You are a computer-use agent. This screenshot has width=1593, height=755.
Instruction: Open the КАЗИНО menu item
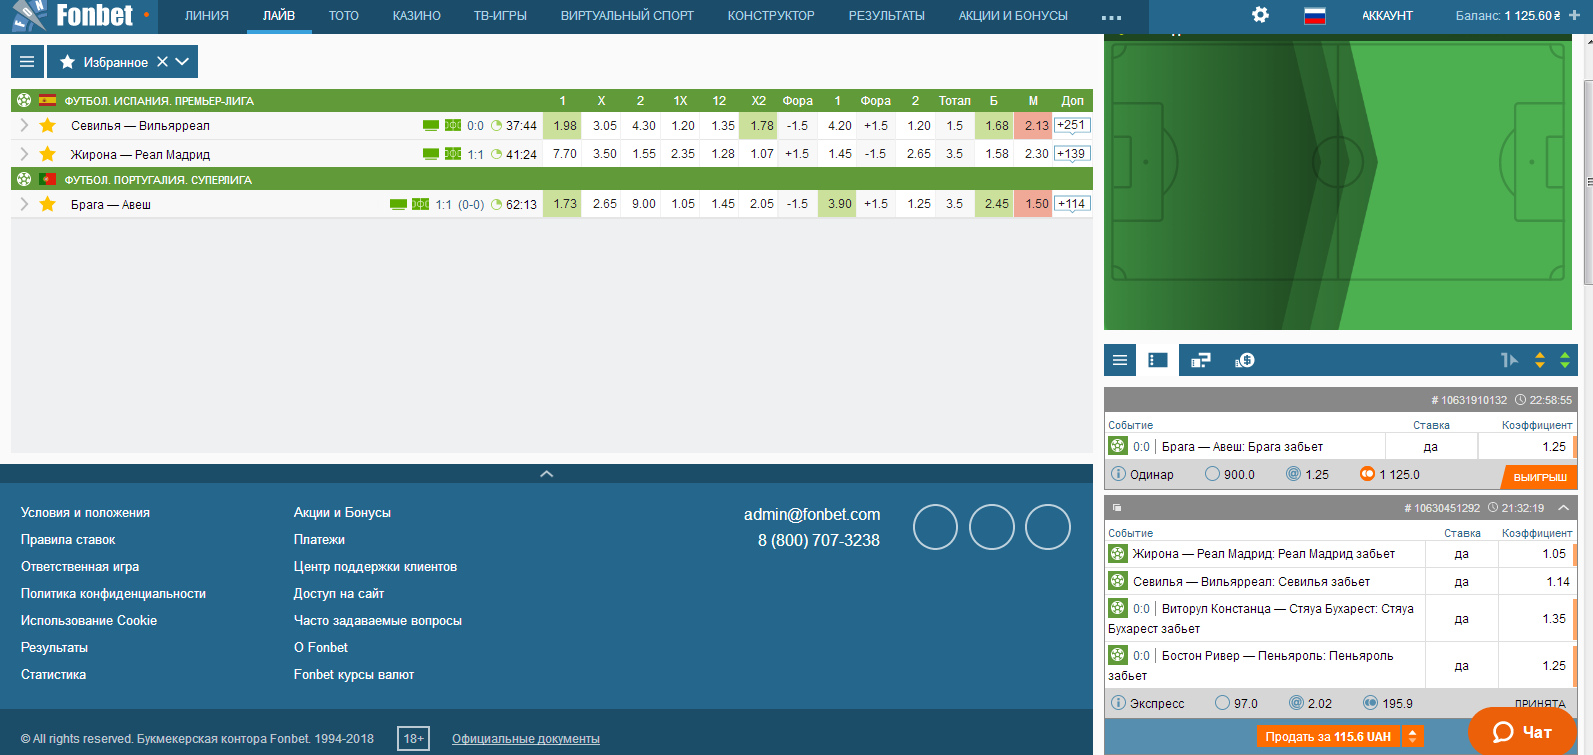pos(416,16)
